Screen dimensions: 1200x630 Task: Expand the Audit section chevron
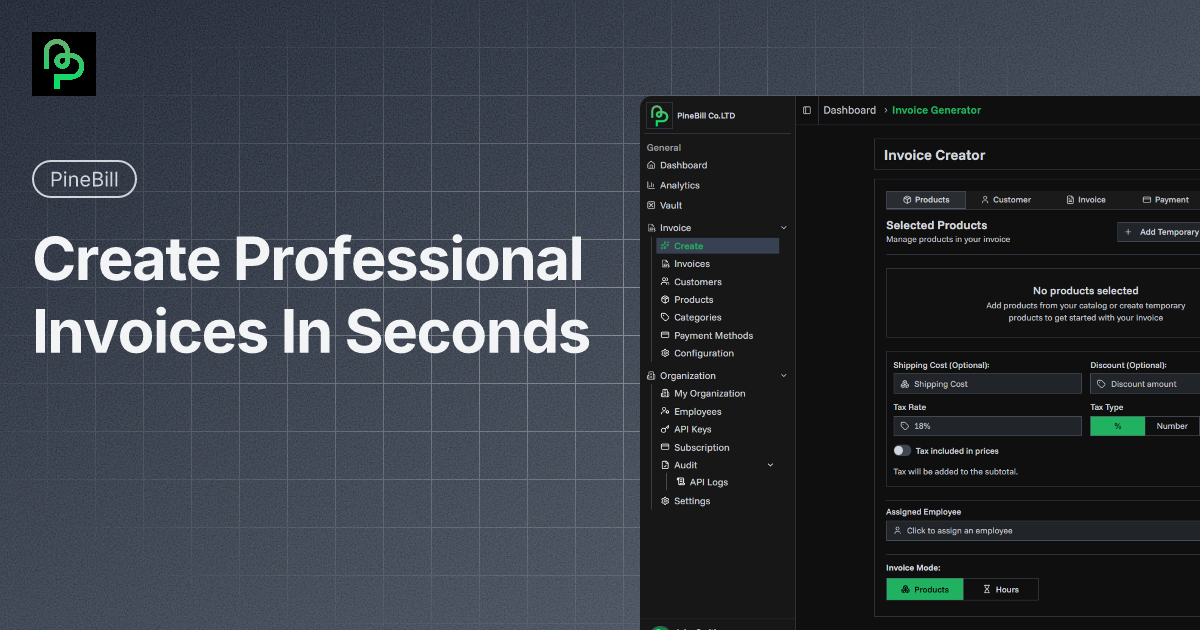pos(769,464)
